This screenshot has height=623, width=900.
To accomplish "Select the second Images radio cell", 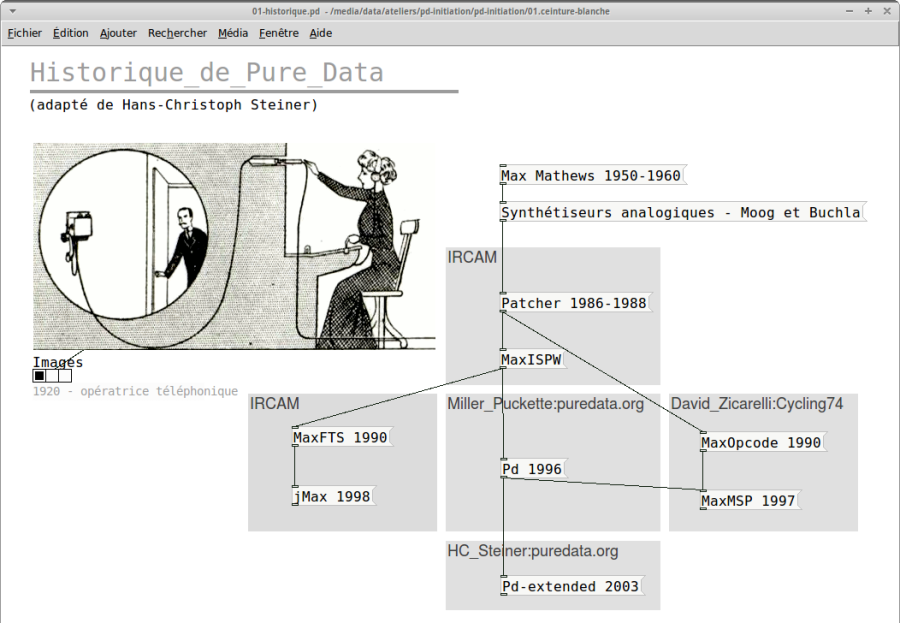I will click(52, 376).
